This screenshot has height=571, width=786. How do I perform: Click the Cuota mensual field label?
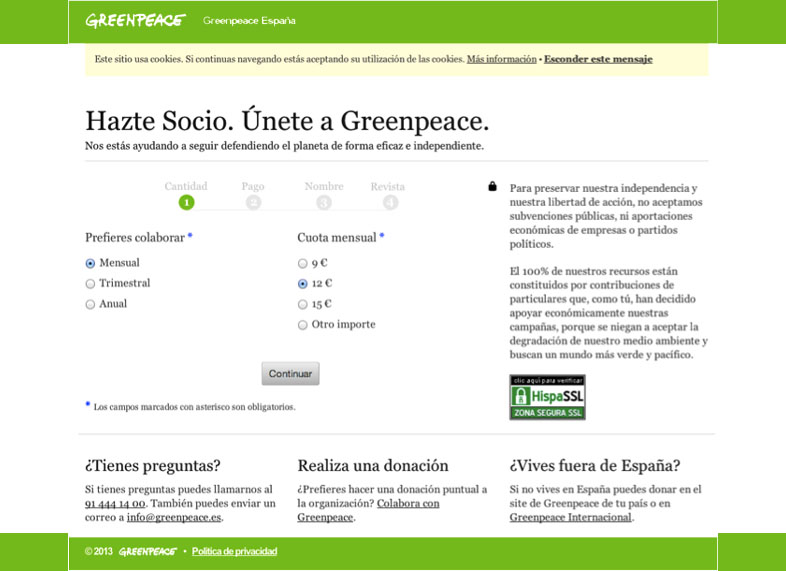point(337,238)
